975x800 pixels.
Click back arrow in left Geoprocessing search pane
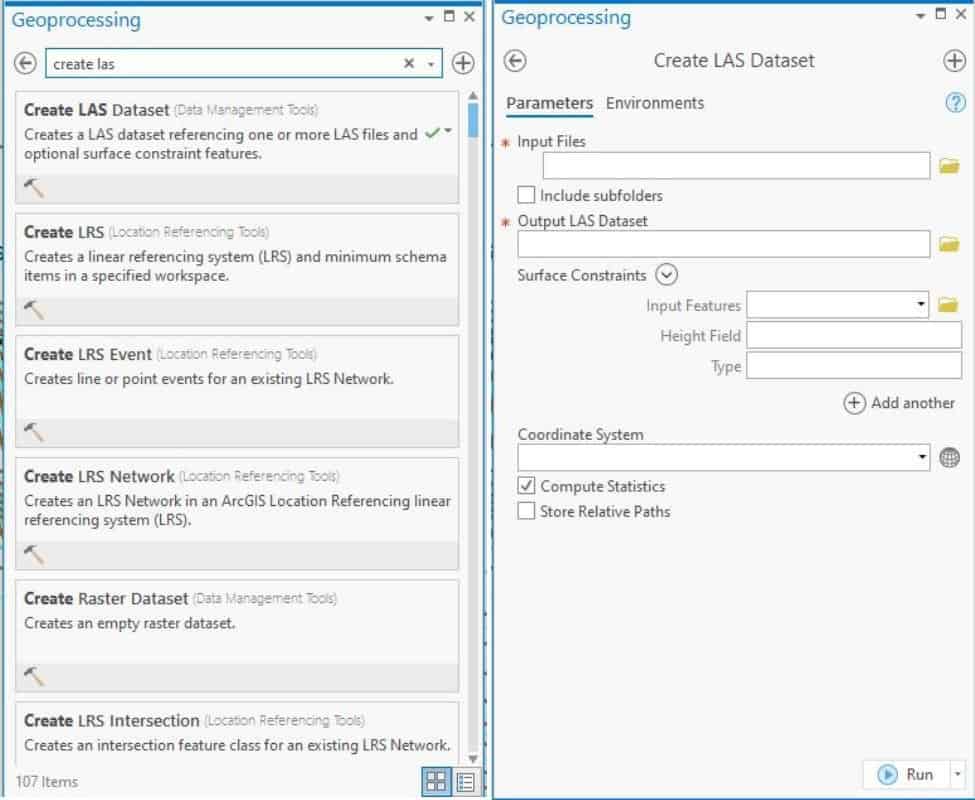25,63
